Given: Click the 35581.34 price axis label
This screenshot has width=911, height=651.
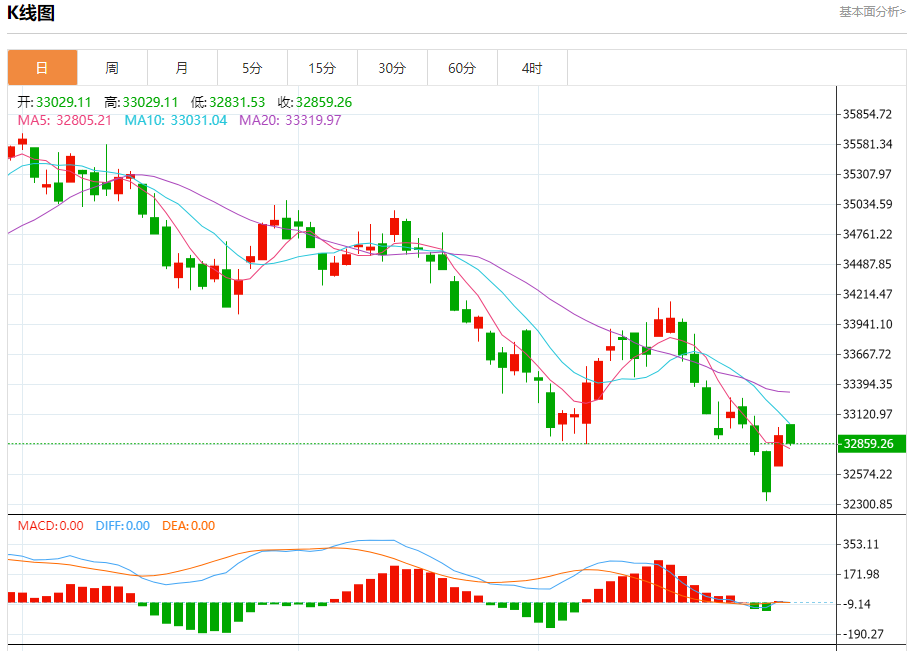Looking at the screenshot, I should [x=867, y=144].
